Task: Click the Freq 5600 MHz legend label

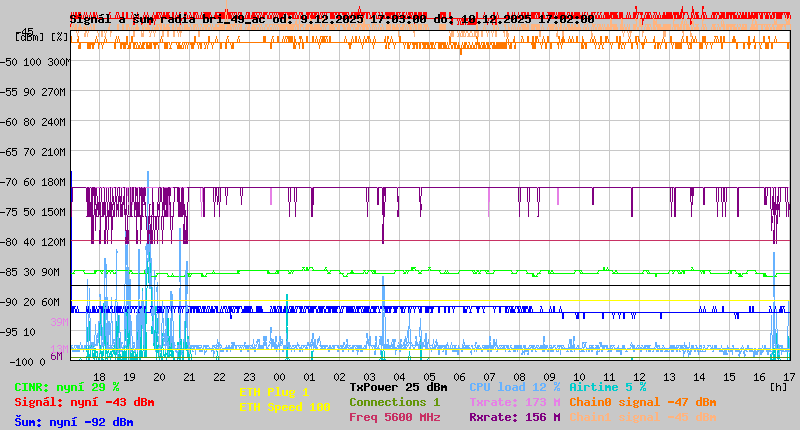Action: [394, 417]
